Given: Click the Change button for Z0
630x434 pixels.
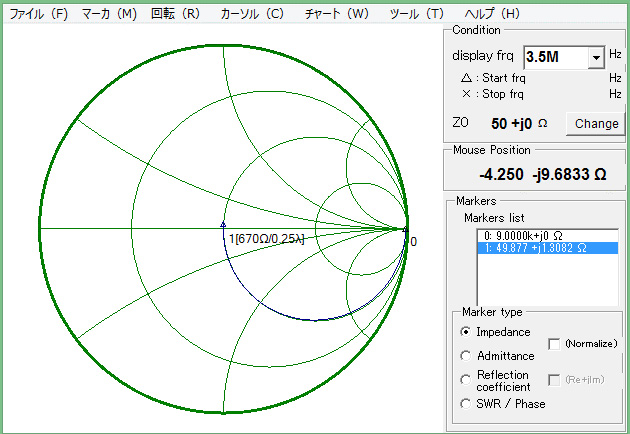Looking at the screenshot, I should click(x=596, y=124).
